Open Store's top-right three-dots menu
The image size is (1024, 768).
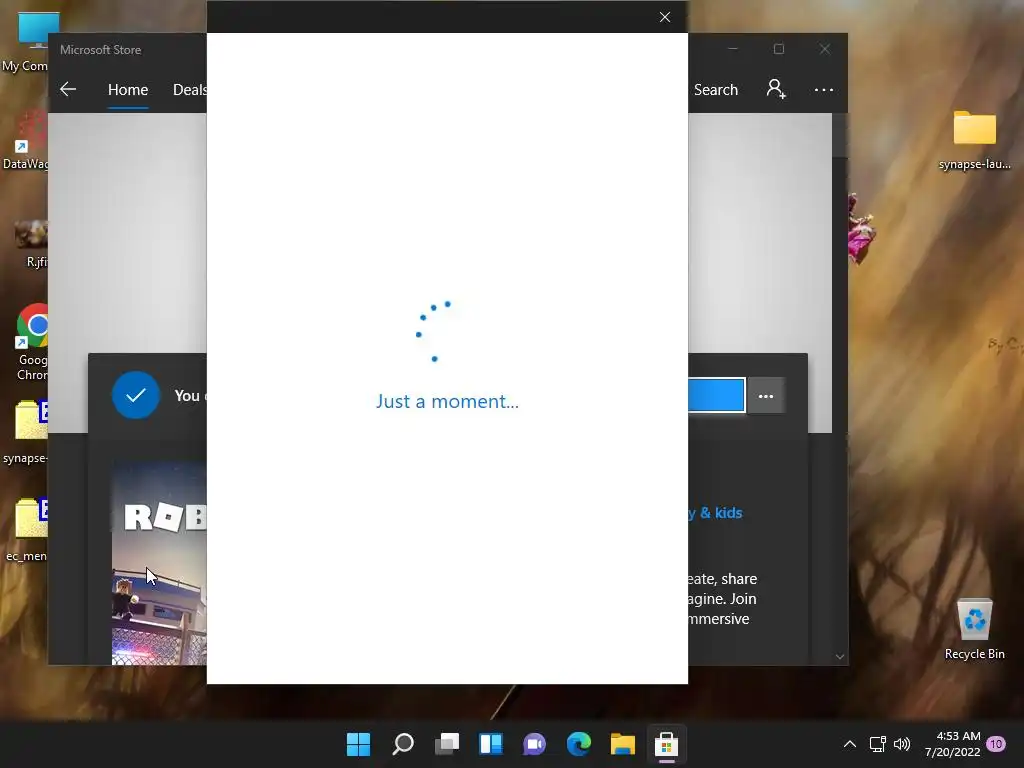(824, 89)
